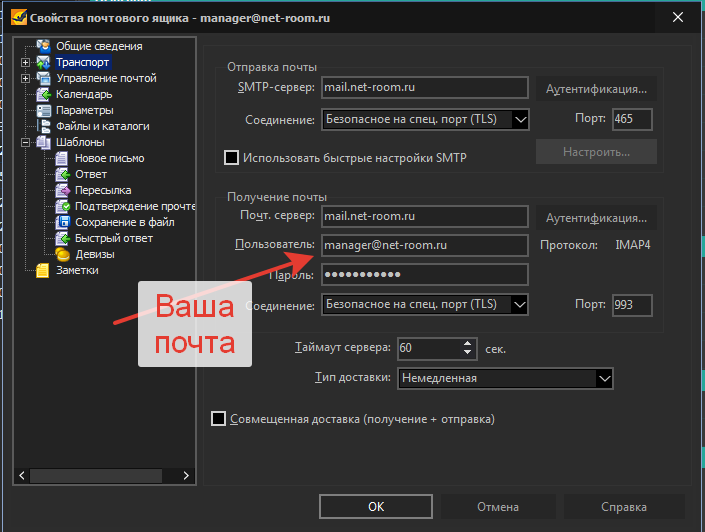Image resolution: width=705 pixels, height=532 pixels.
Task: Click the Пересылка template icon
Action: [x=62, y=190]
